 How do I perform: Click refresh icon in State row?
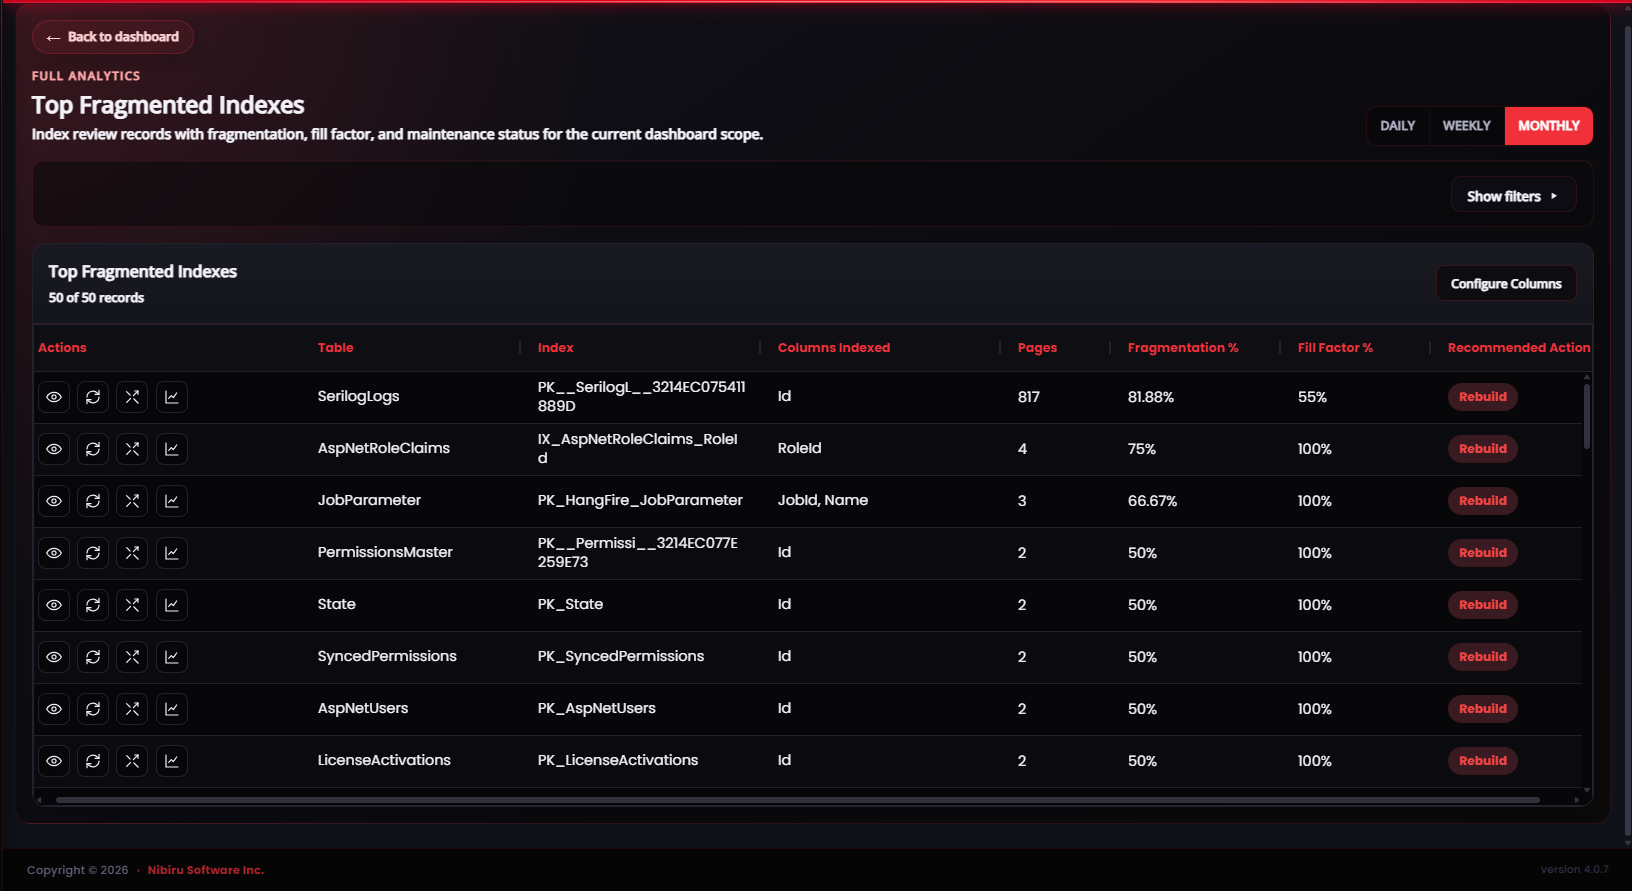[x=93, y=605]
